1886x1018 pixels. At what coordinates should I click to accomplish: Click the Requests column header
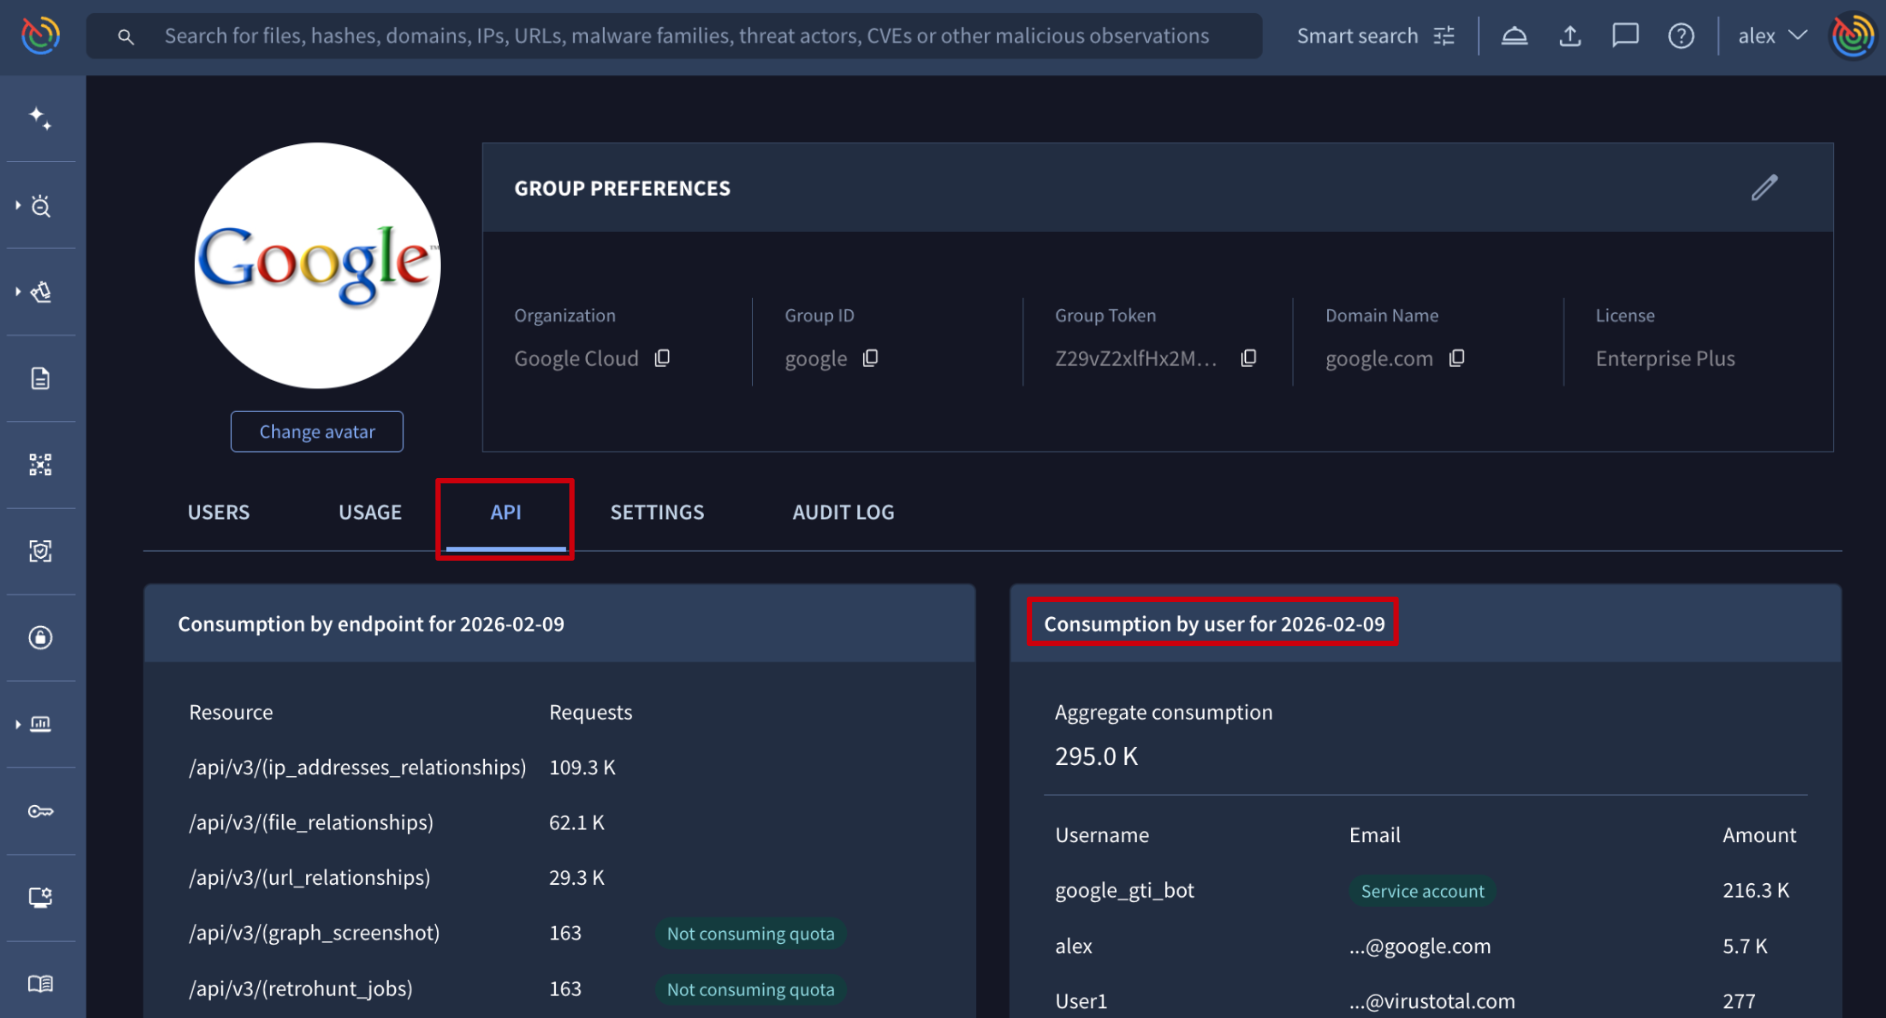tap(591, 712)
